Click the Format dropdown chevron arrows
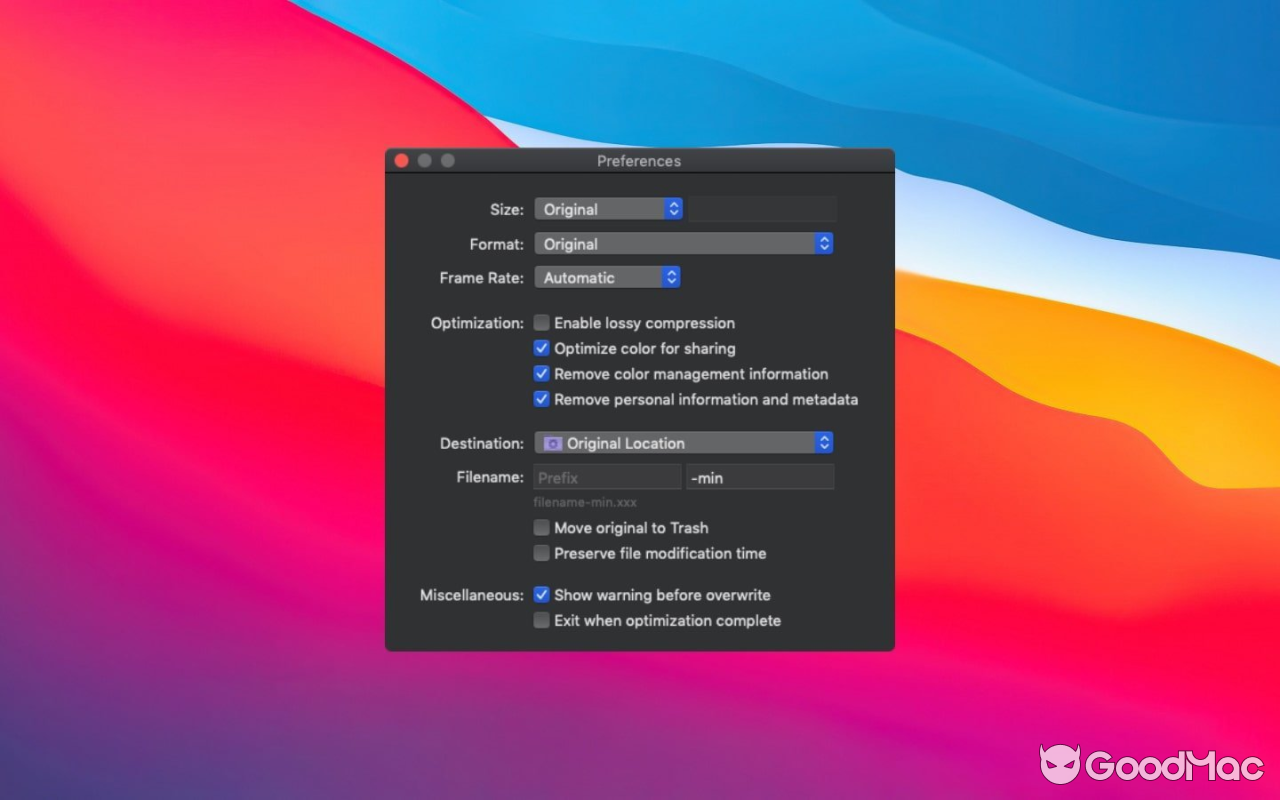The height and width of the screenshot is (800, 1280). coord(824,243)
